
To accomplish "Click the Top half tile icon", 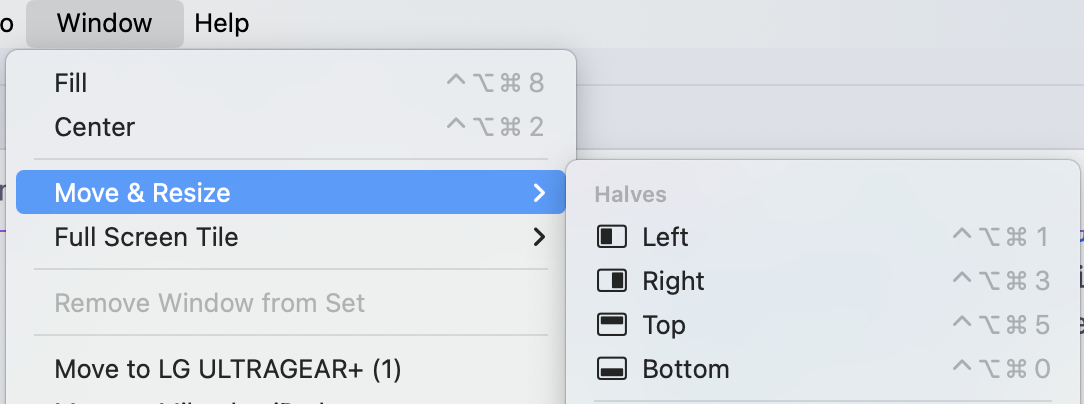I will coord(611,325).
